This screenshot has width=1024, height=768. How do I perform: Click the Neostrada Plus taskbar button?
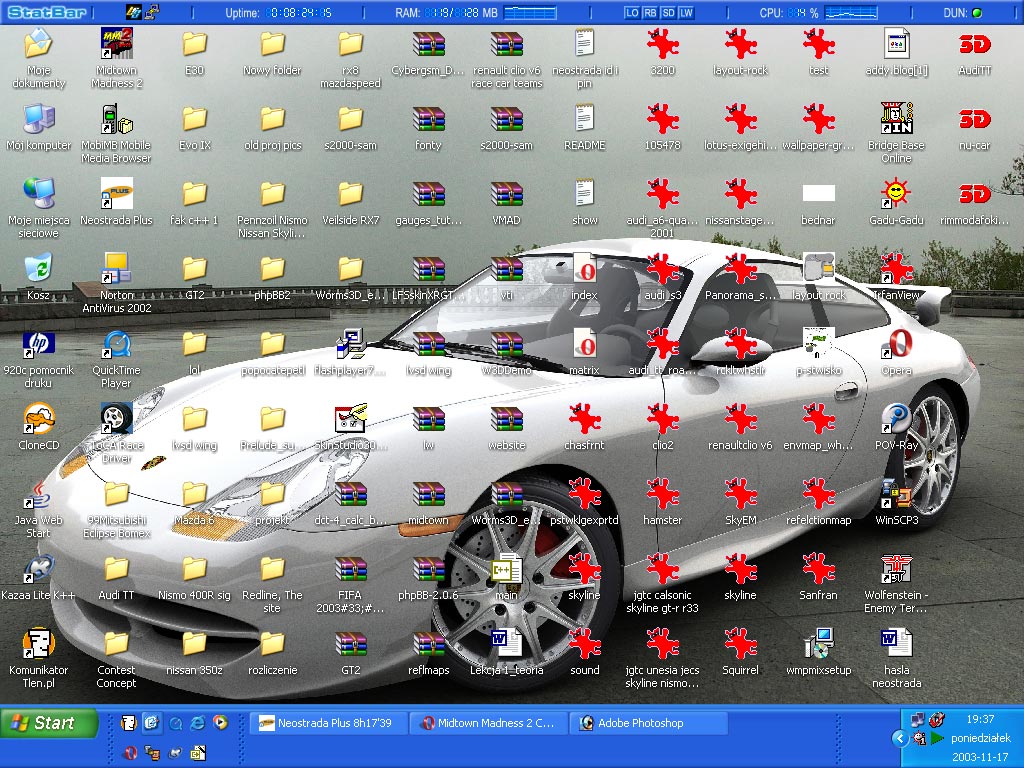pyautogui.click(x=326, y=723)
